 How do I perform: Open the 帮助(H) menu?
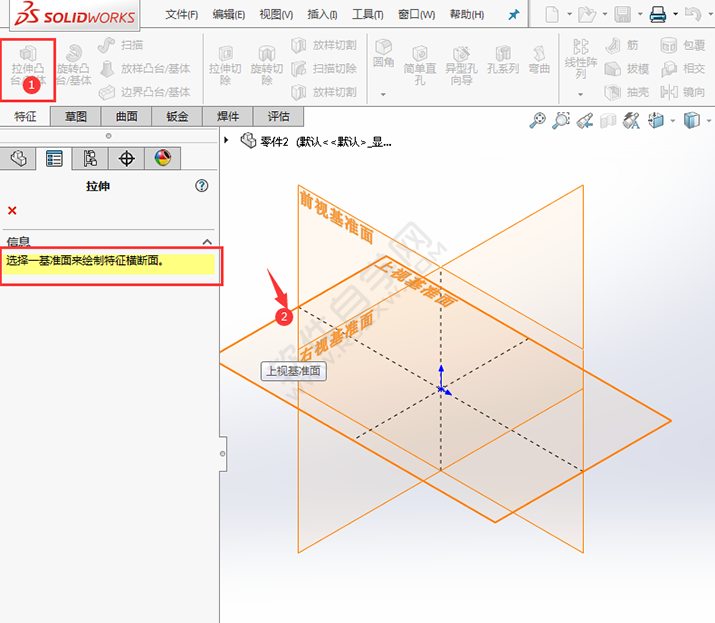click(467, 15)
